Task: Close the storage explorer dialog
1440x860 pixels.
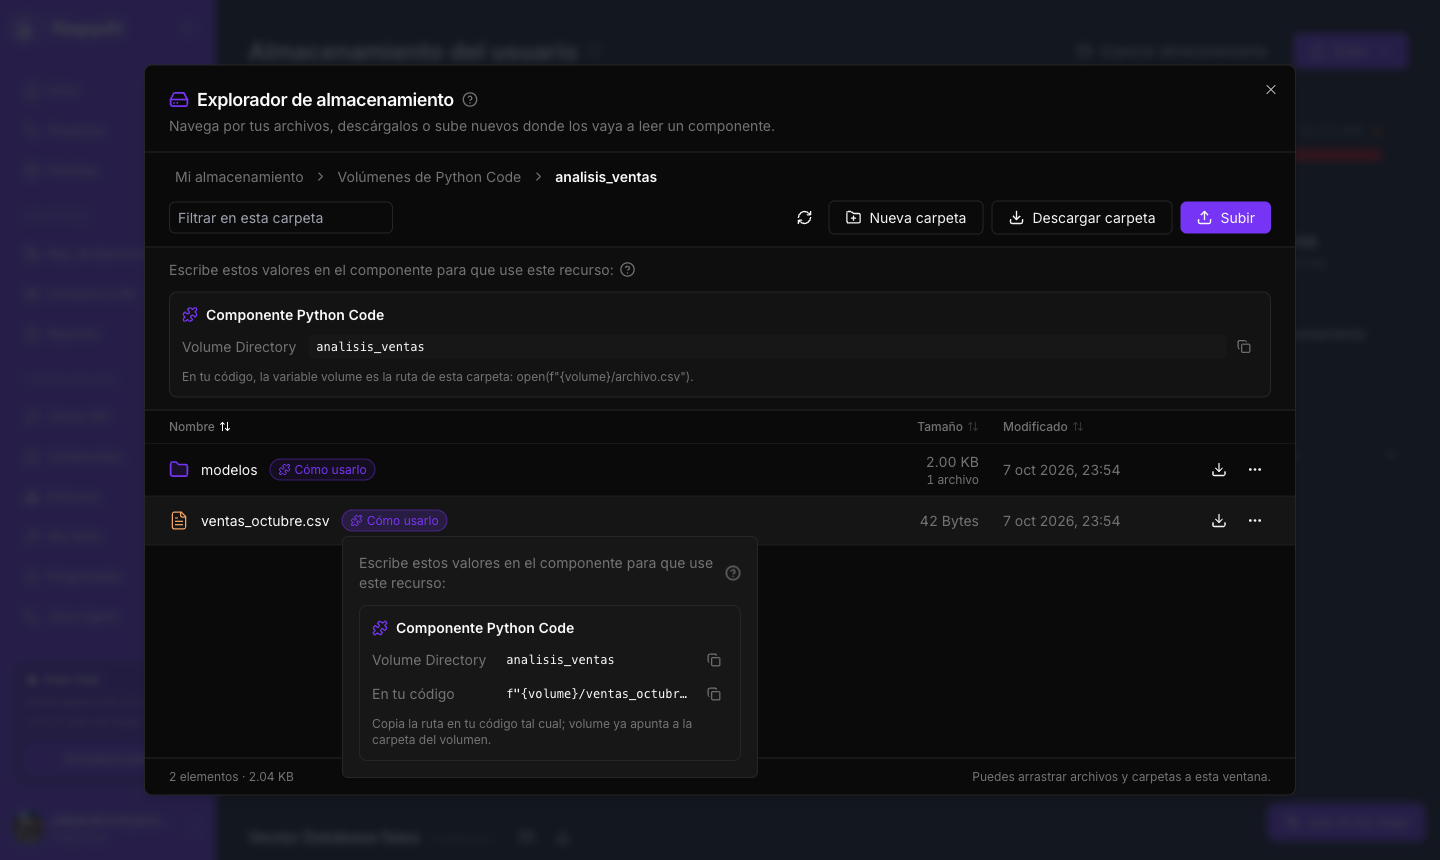Action: pos(1271,90)
